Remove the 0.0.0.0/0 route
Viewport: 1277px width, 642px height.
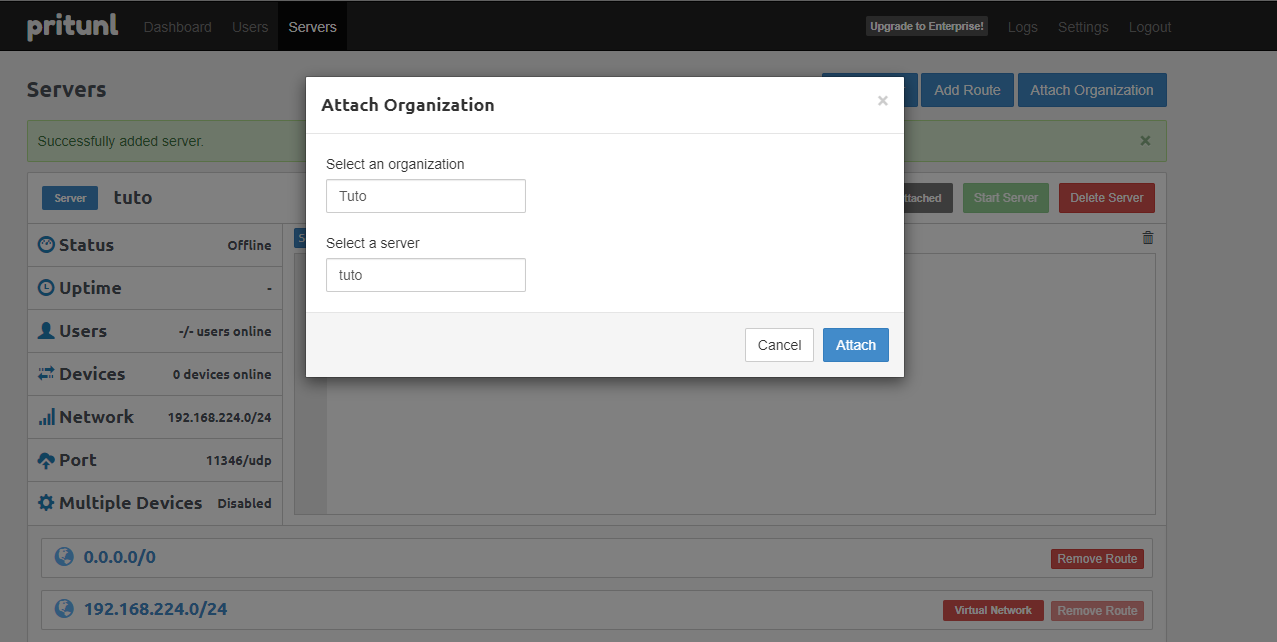(x=1097, y=559)
